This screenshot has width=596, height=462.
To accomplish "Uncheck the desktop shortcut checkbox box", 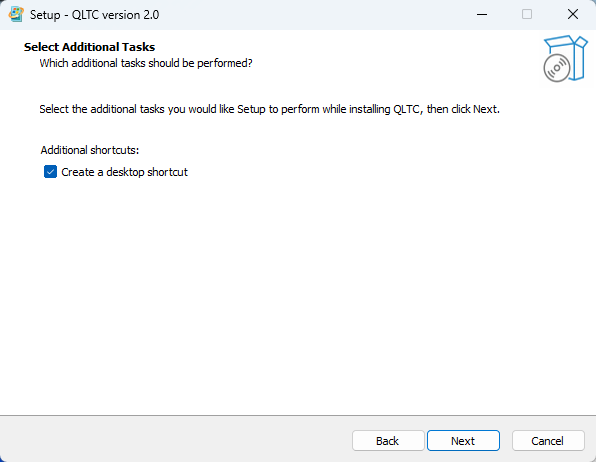I will point(51,172).
